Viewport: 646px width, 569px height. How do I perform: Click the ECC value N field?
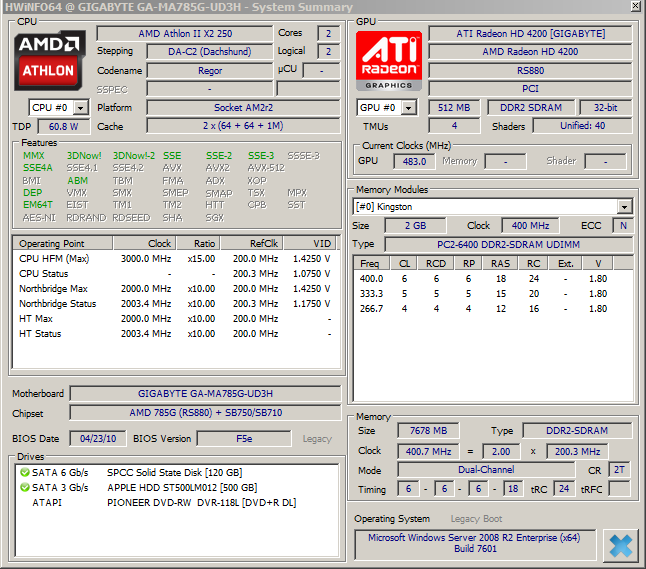pos(623,226)
